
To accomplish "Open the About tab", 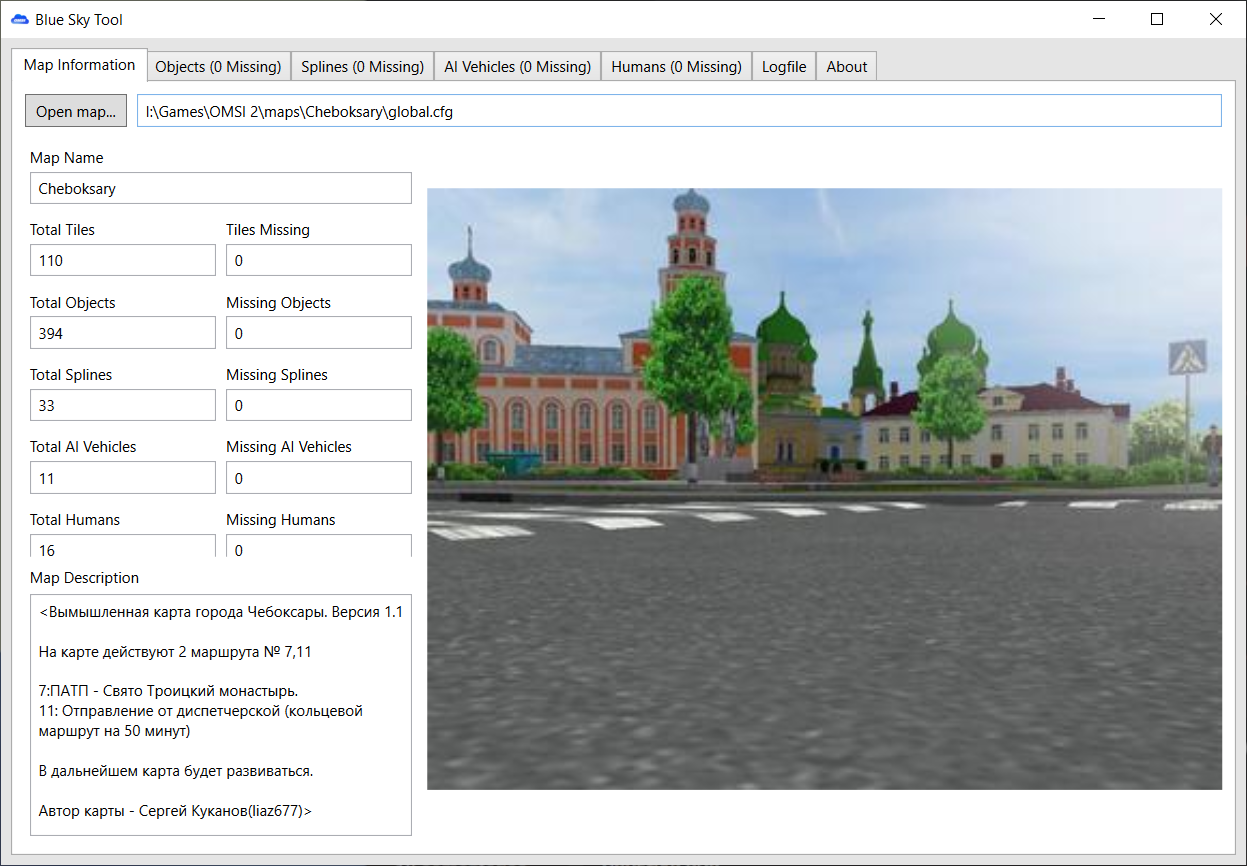I will [x=847, y=67].
